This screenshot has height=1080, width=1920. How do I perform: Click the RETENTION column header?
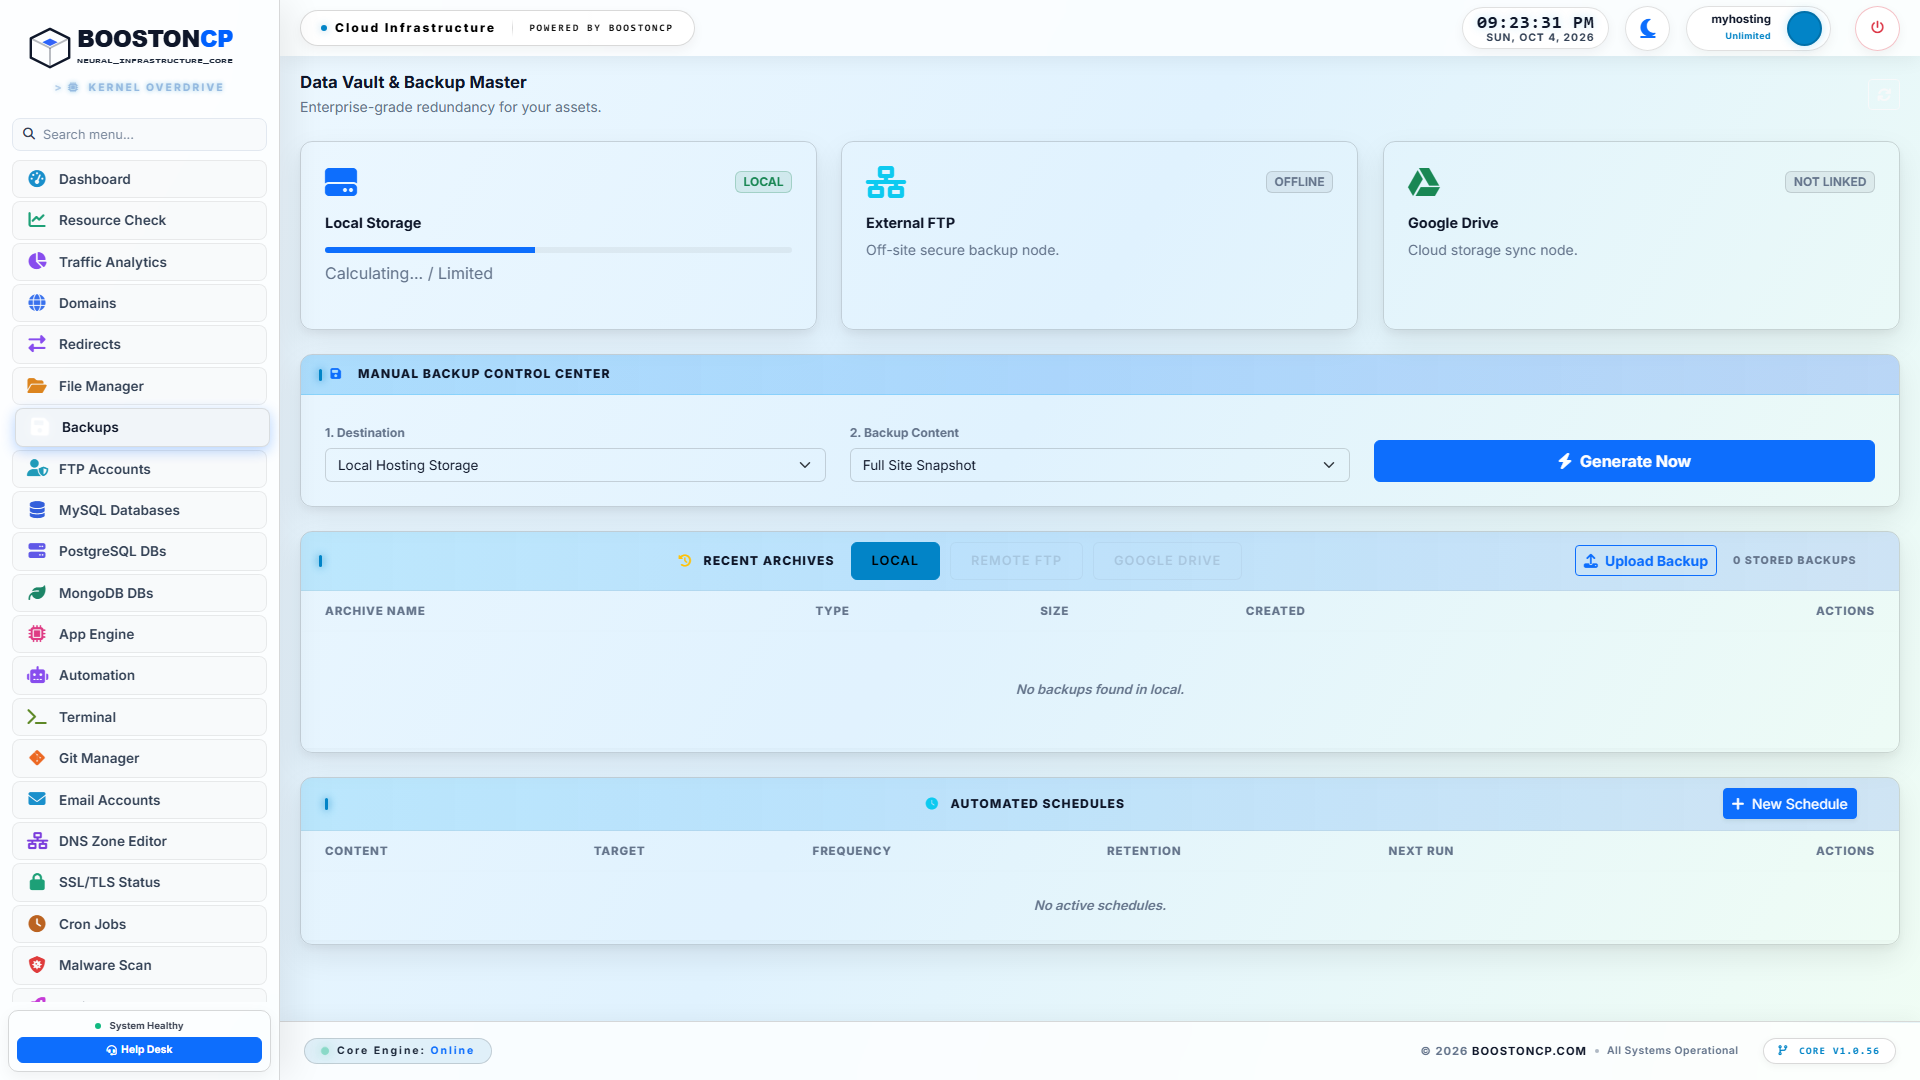(1144, 851)
